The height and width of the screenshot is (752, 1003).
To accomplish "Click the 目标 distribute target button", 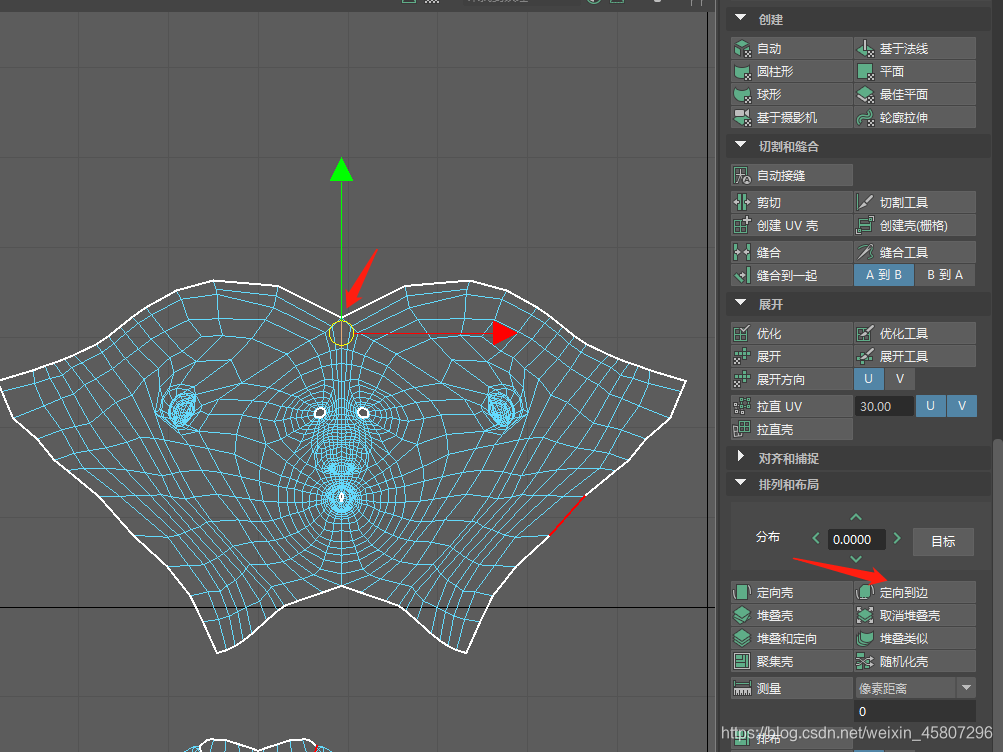I will click(943, 542).
